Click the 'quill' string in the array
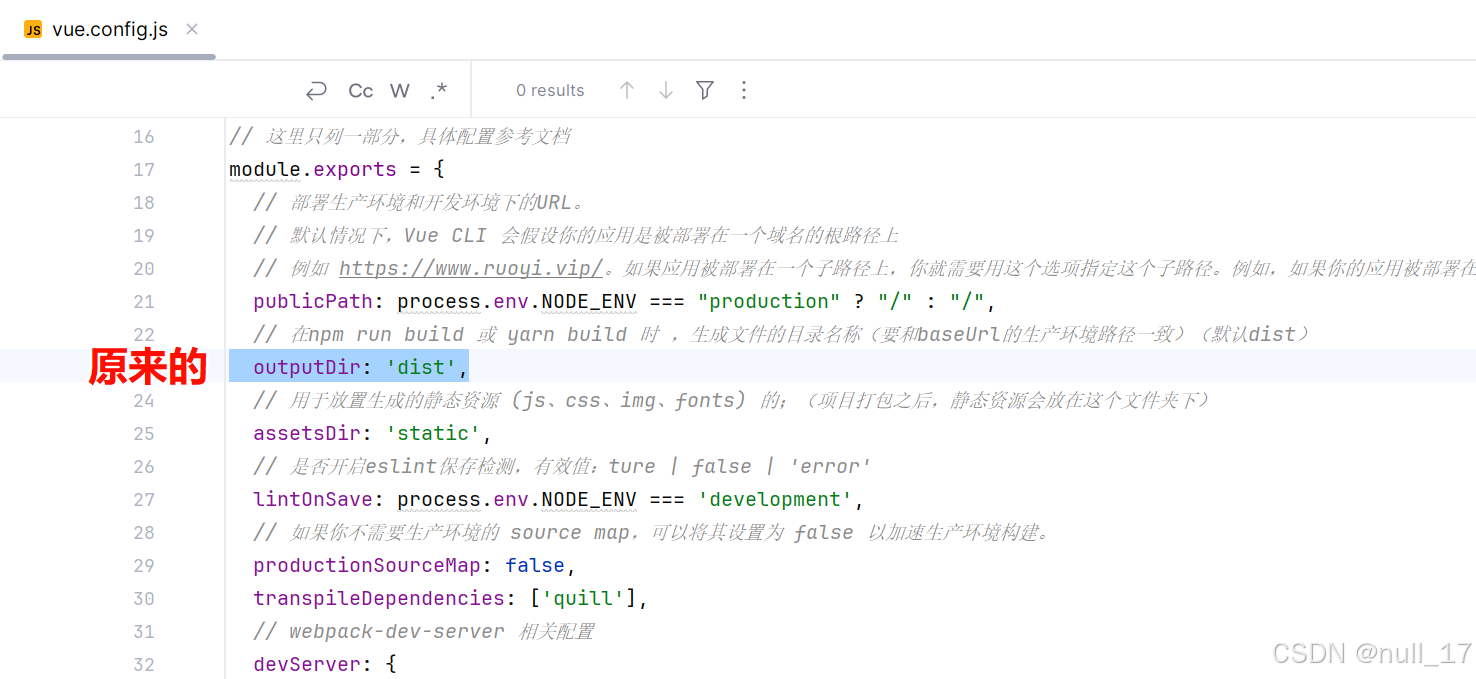The width and height of the screenshot is (1476, 679). click(x=583, y=598)
